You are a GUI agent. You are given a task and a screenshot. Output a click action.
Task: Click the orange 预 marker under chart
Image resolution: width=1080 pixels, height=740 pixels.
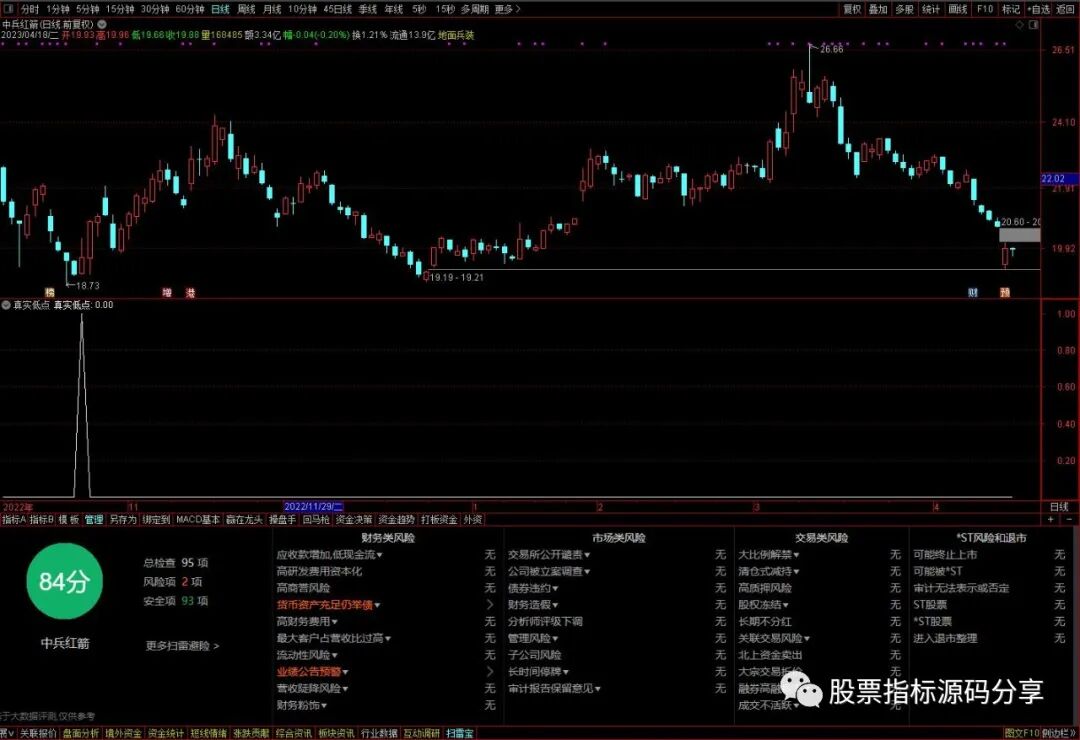(x=1005, y=293)
